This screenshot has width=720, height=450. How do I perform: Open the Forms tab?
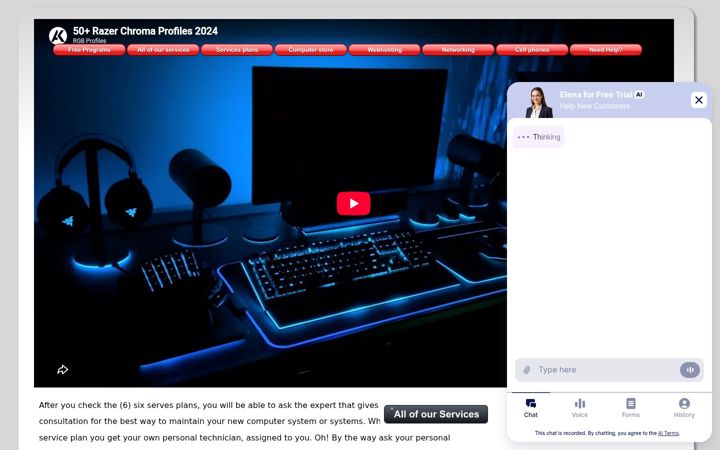(631, 408)
